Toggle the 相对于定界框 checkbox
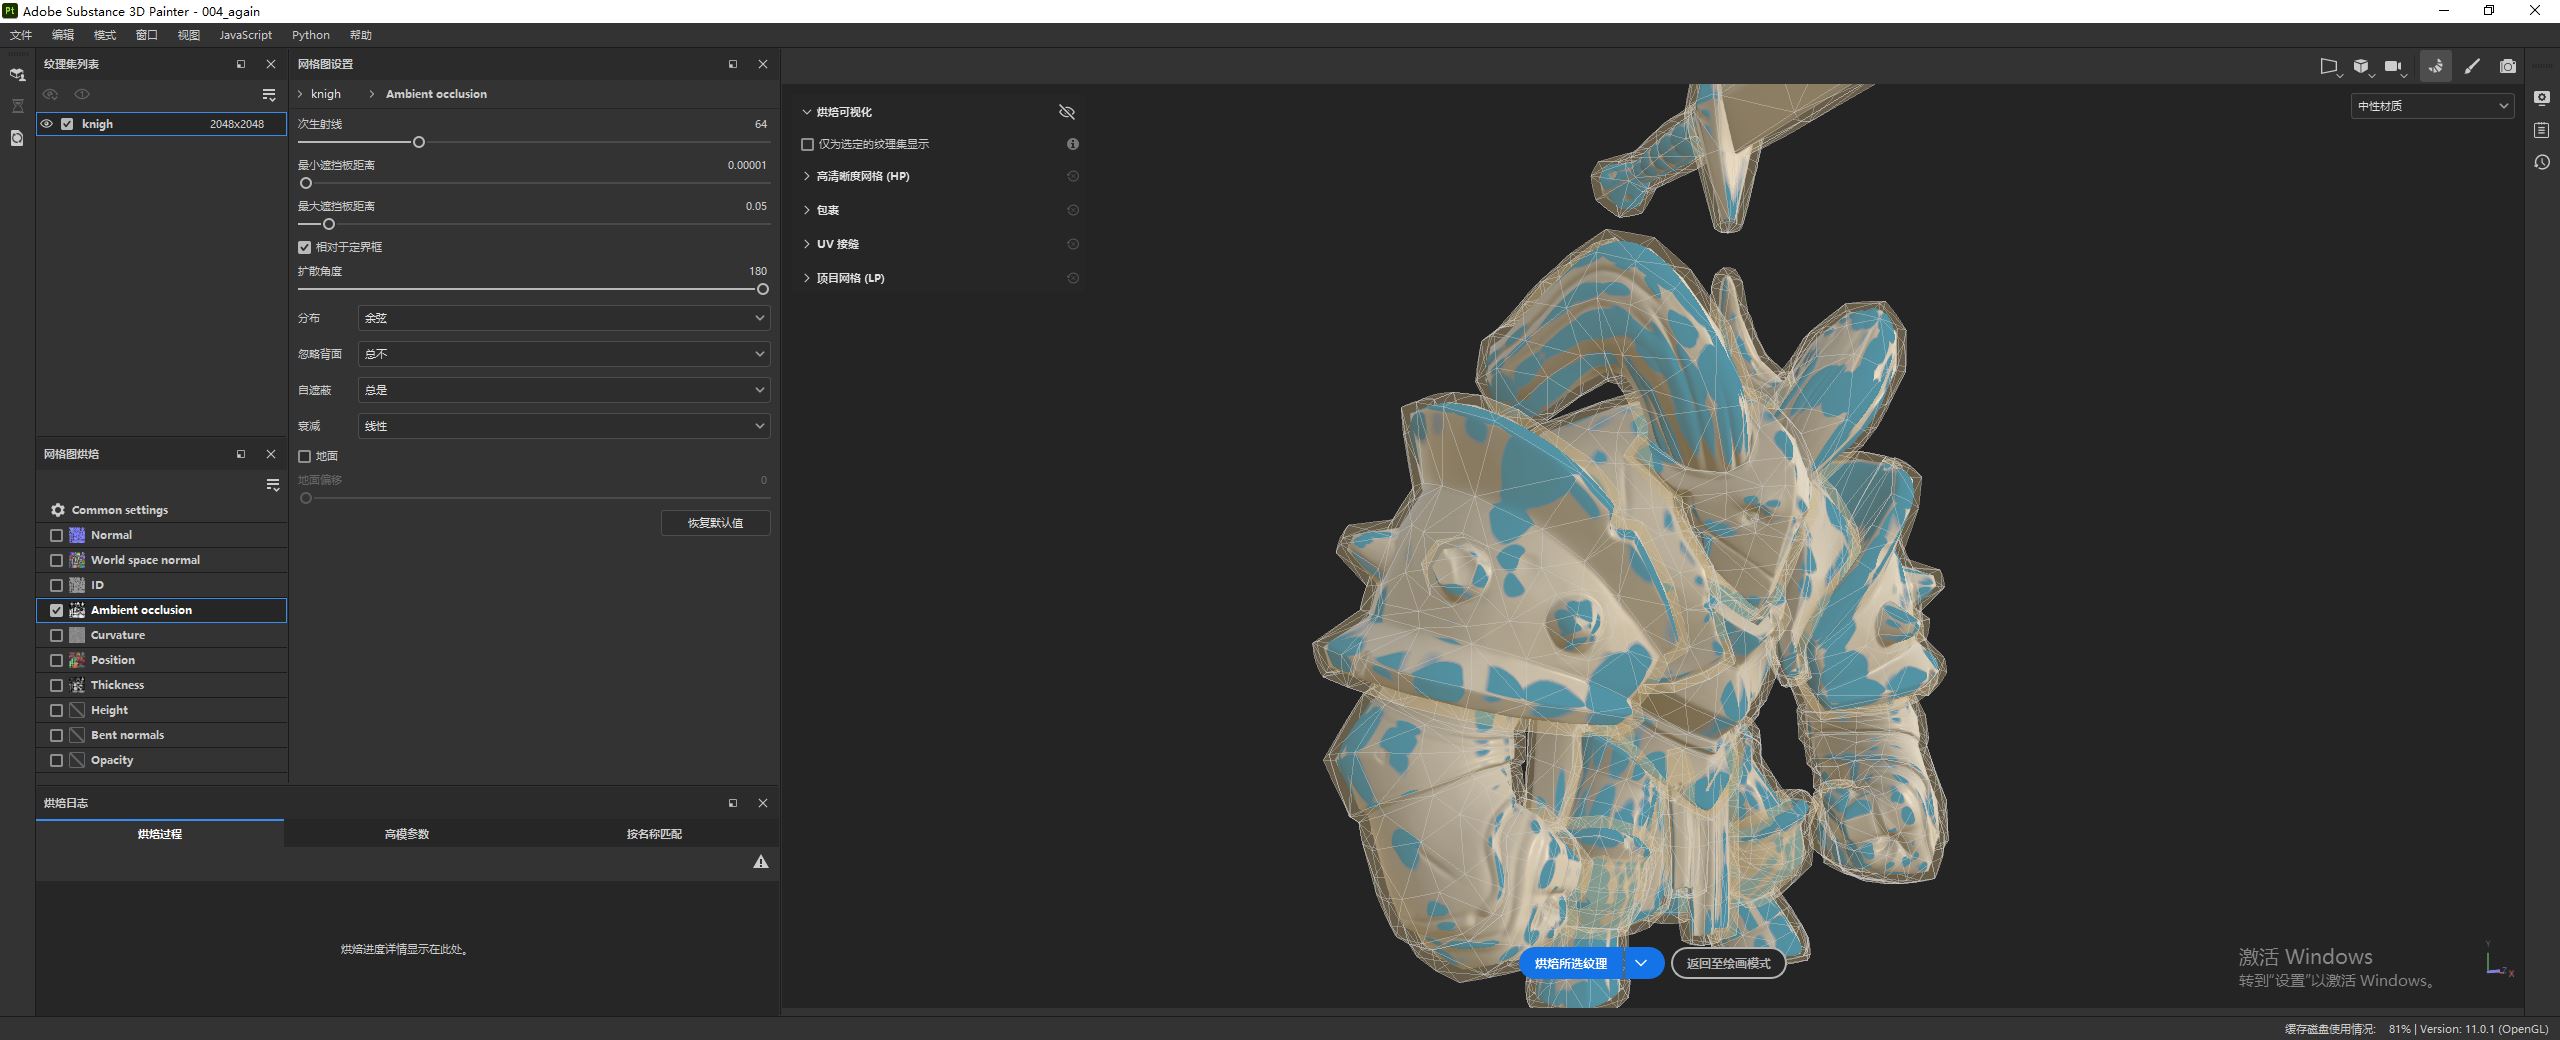This screenshot has width=2560, height=1040. coord(305,247)
